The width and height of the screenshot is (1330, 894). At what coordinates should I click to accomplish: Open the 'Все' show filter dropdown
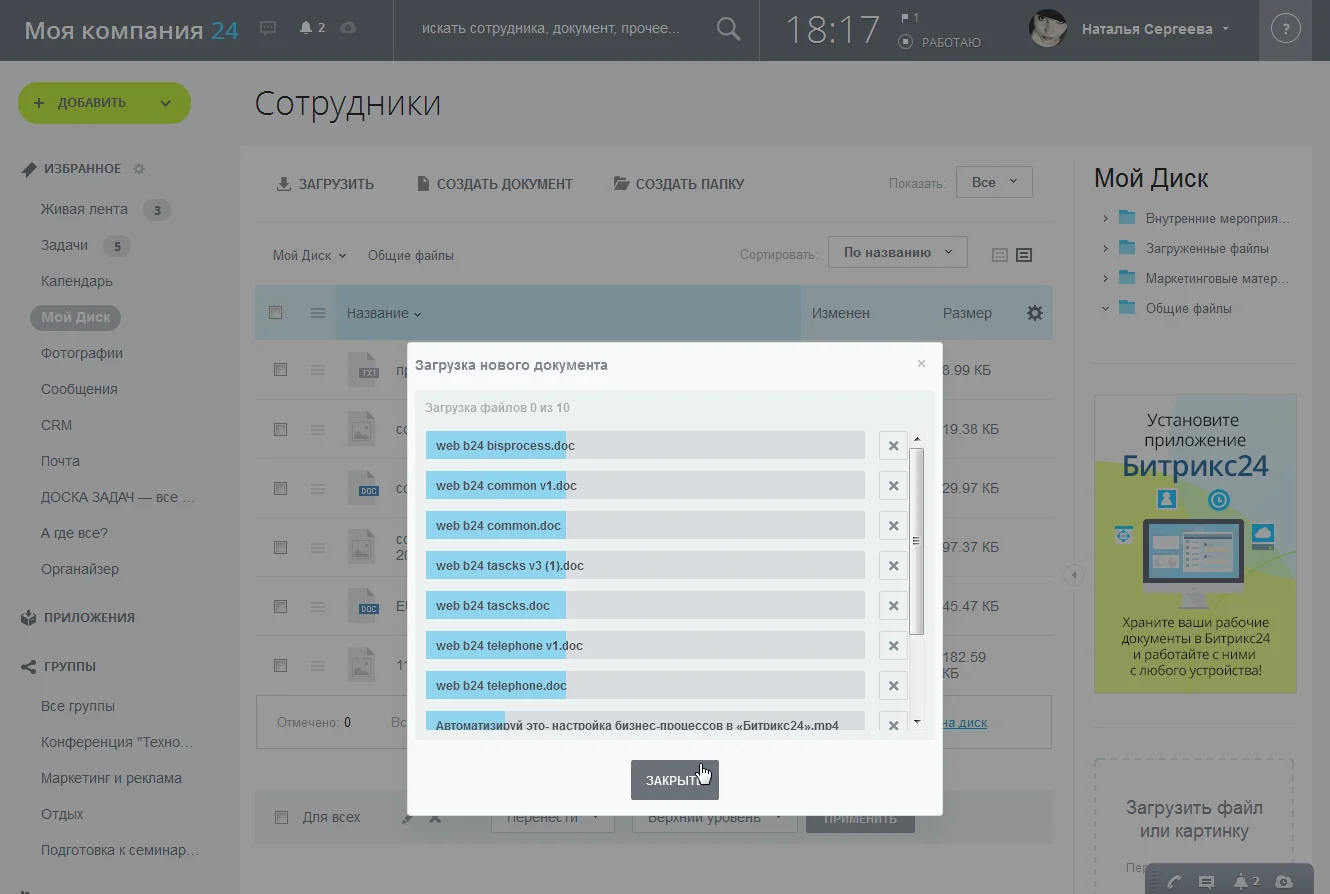[x=994, y=182]
